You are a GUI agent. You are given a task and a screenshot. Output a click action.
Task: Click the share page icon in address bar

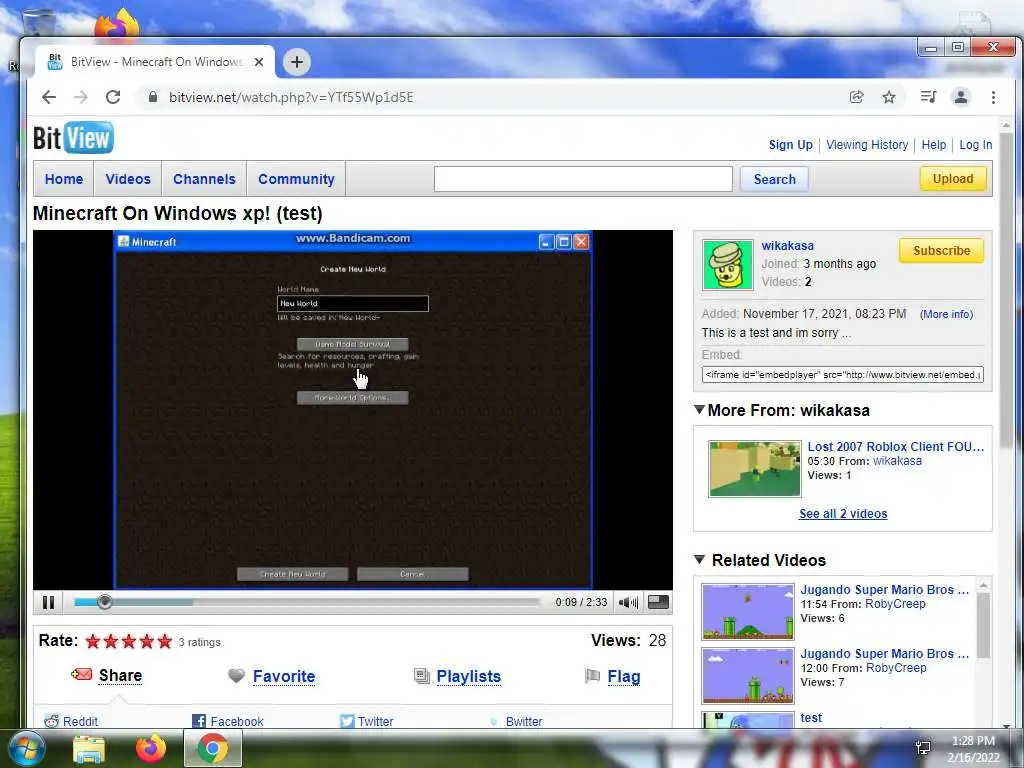pyautogui.click(x=856, y=97)
